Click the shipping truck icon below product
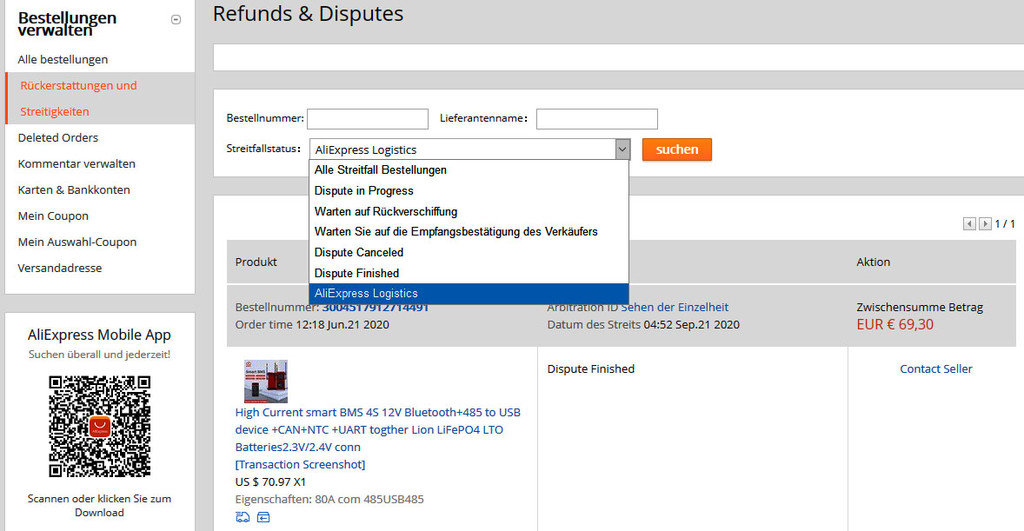1024x531 pixels. [243, 517]
